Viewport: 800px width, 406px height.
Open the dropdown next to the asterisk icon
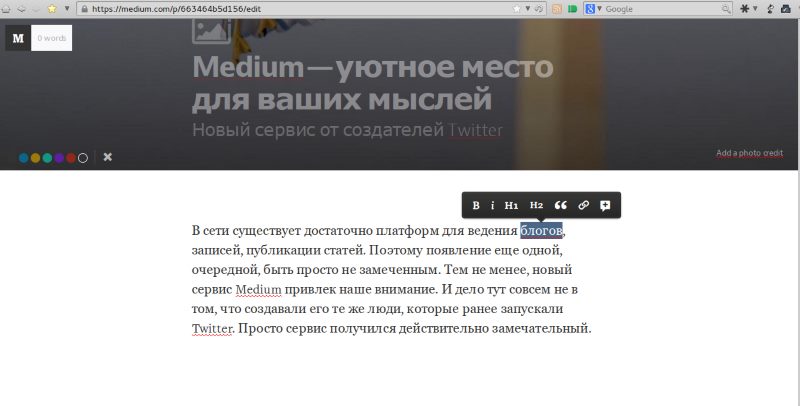pyautogui.click(x=755, y=9)
